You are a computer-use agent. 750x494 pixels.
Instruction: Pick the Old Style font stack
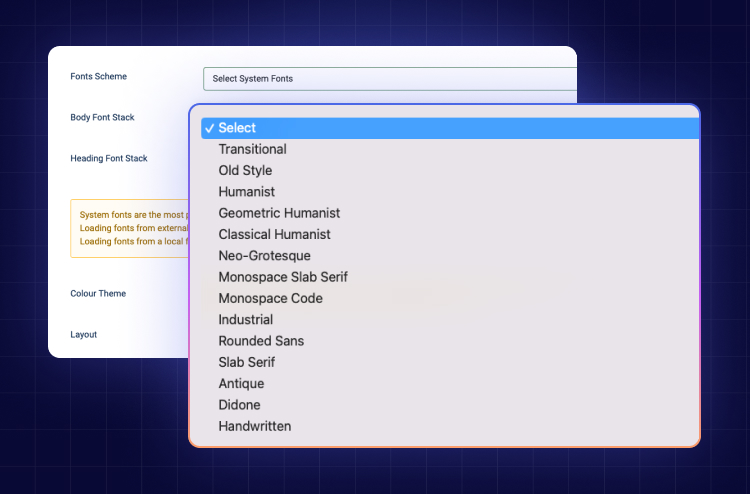point(450,171)
